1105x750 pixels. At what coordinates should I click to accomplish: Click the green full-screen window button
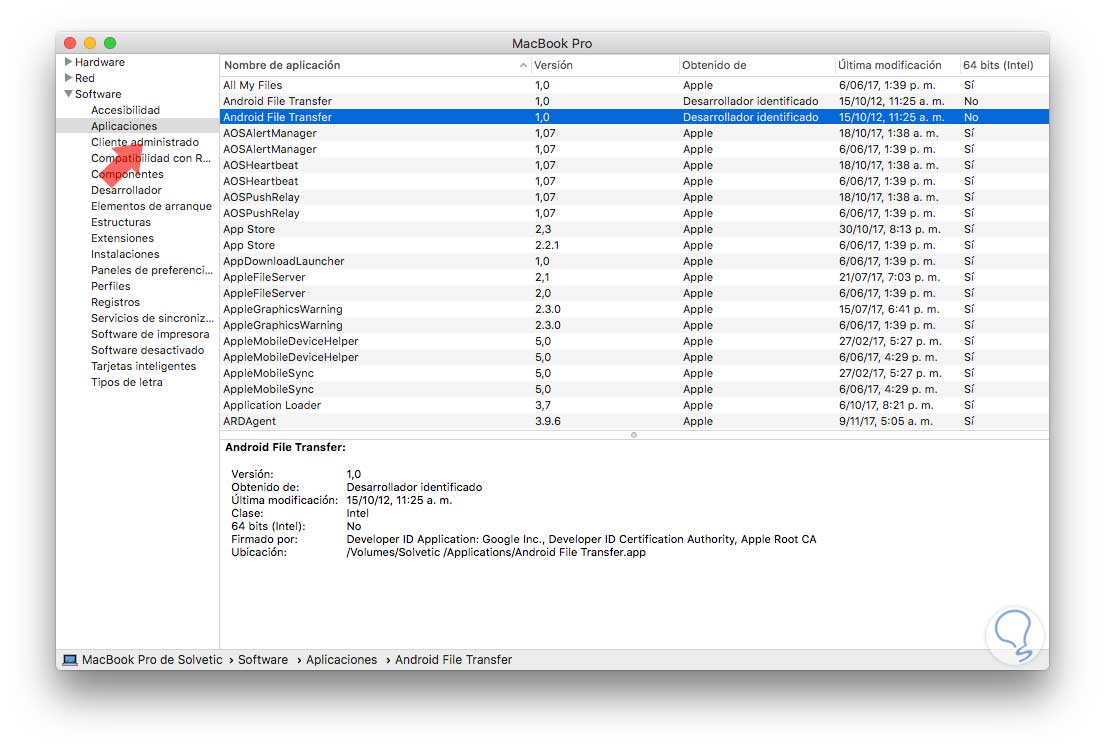110,43
